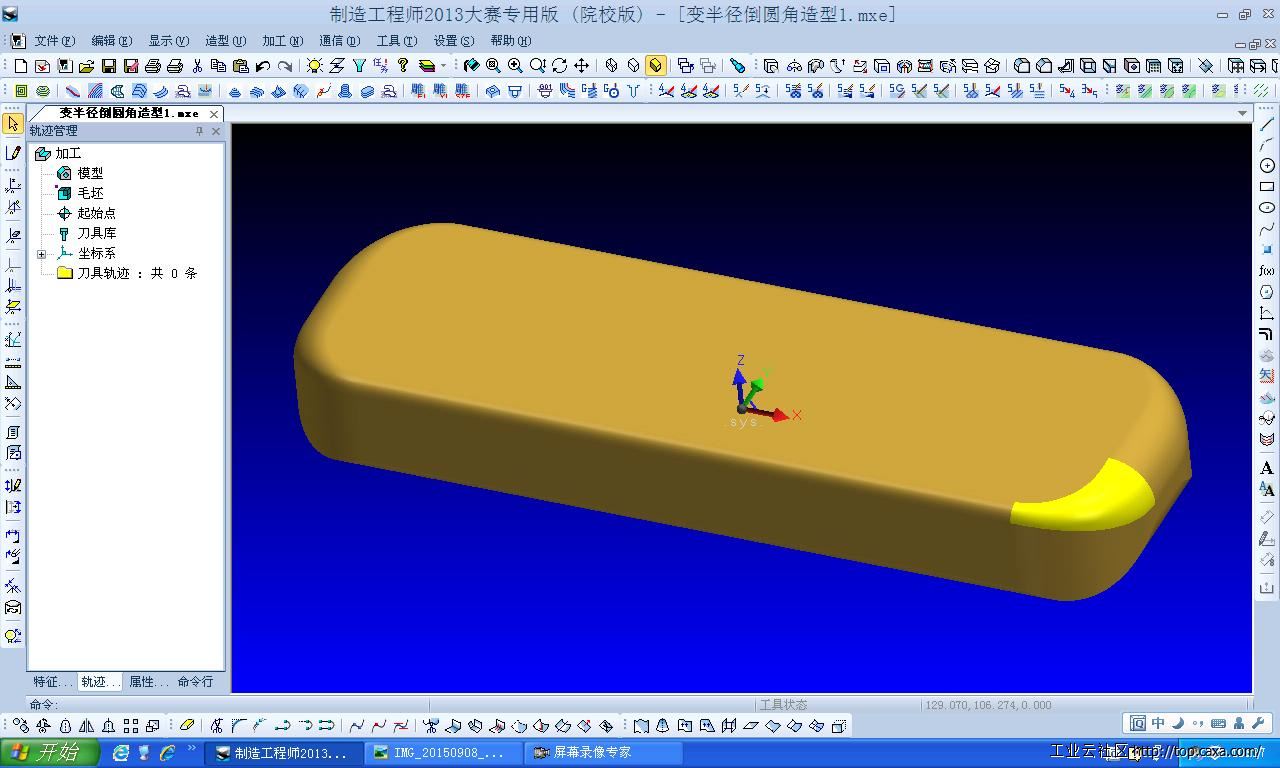Screen dimensions: 1280x768
Task: Click the light bulb icon in toolbar
Action: pos(314,66)
